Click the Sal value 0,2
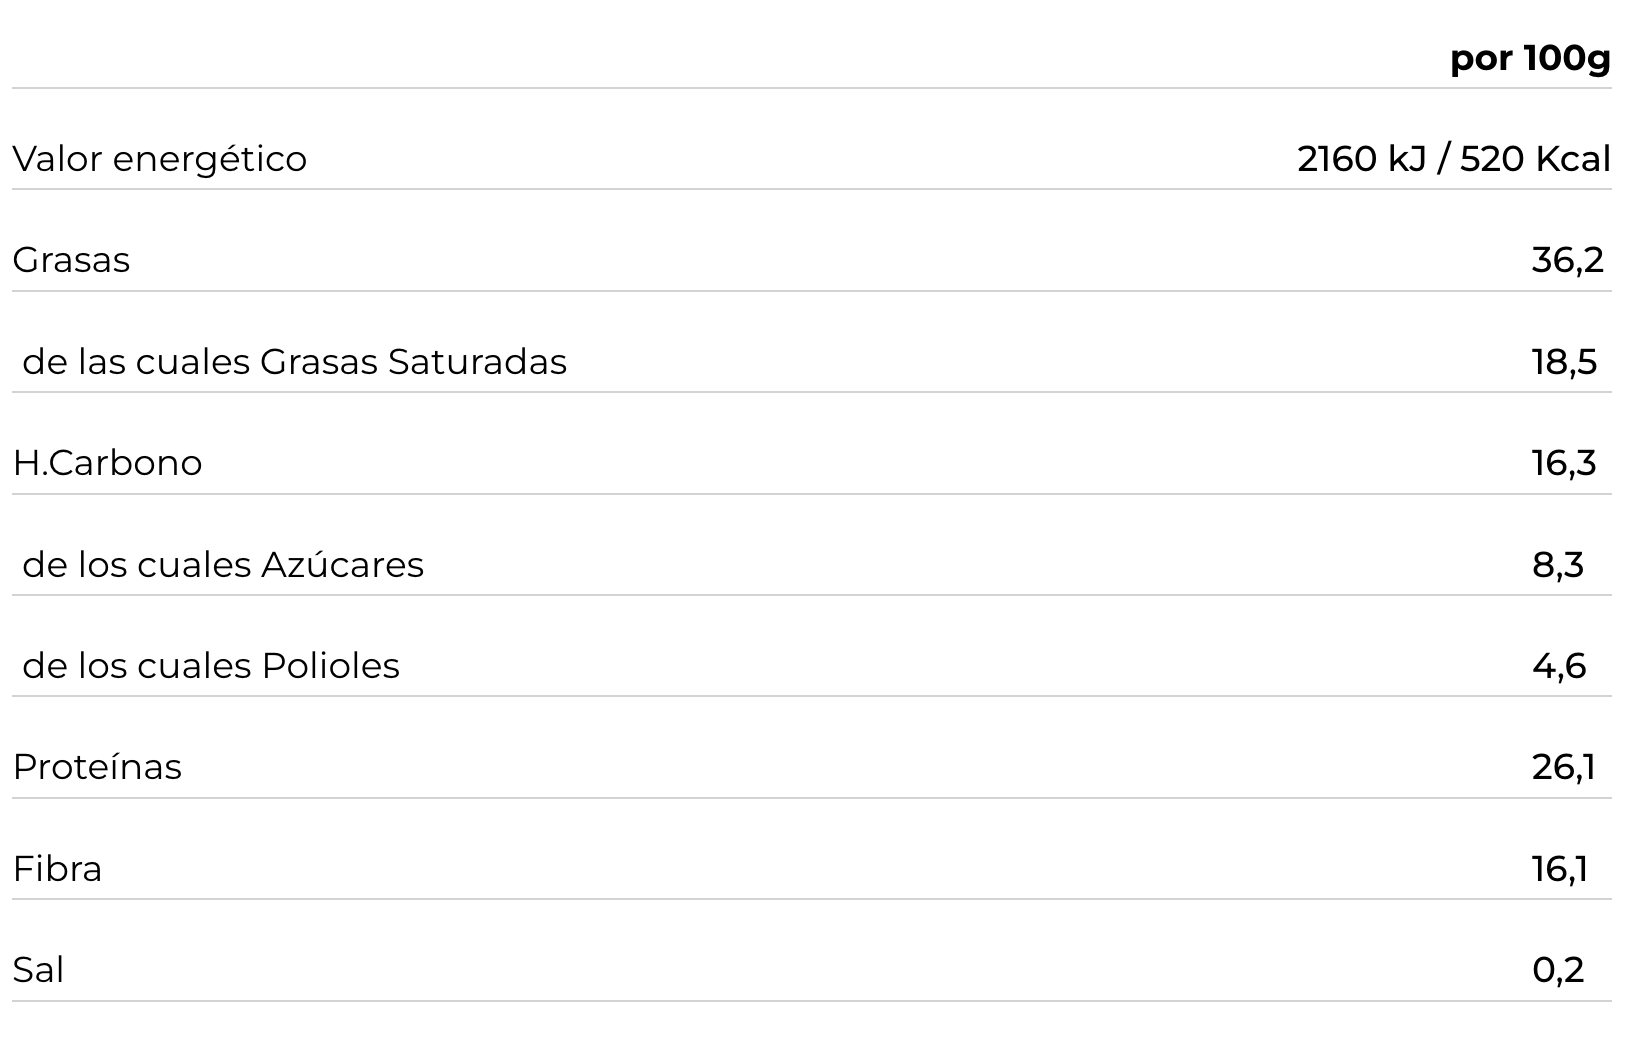This screenshot has height=1042, width=1638. (1558, 970)
